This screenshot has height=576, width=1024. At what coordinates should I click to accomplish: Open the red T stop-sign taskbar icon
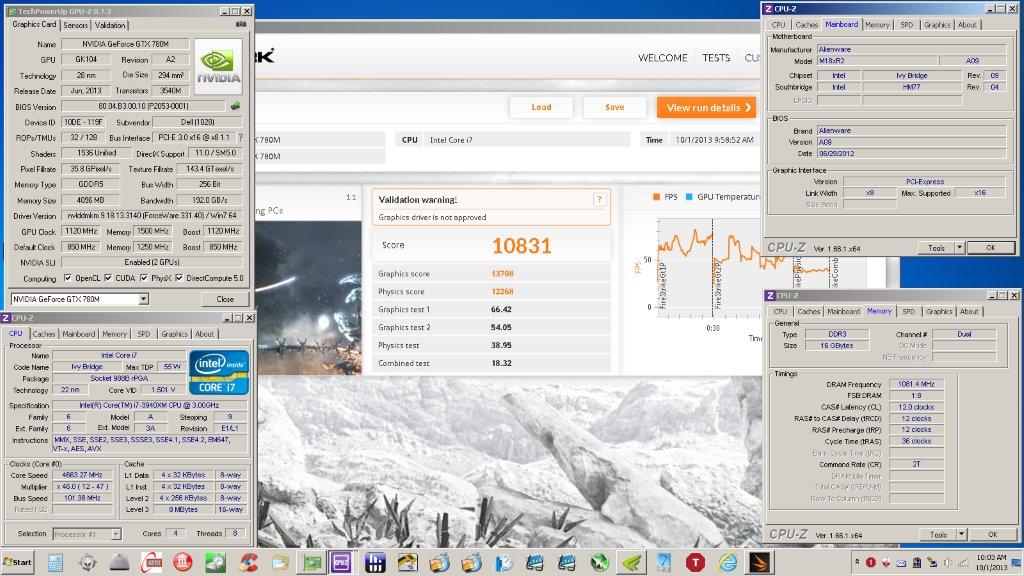click(x=696, y=562)
